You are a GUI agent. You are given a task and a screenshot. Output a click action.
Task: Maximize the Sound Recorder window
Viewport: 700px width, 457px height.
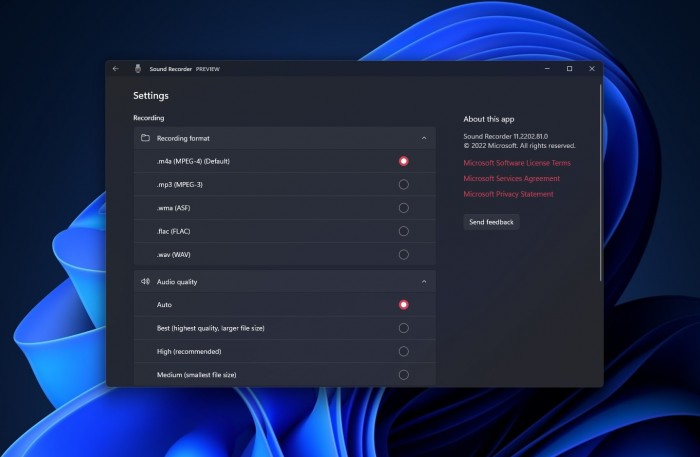[570, 69]
